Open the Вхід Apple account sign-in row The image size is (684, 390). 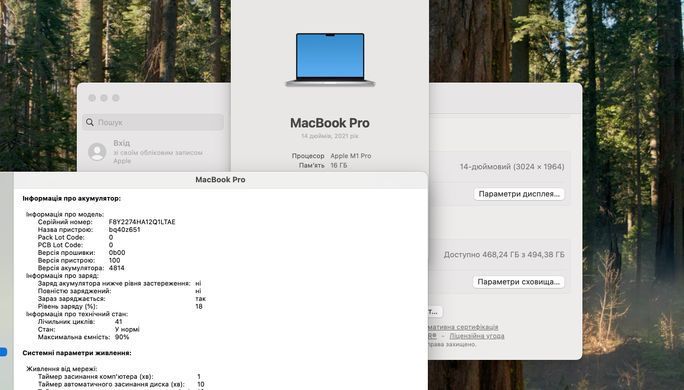pos(153,152)
